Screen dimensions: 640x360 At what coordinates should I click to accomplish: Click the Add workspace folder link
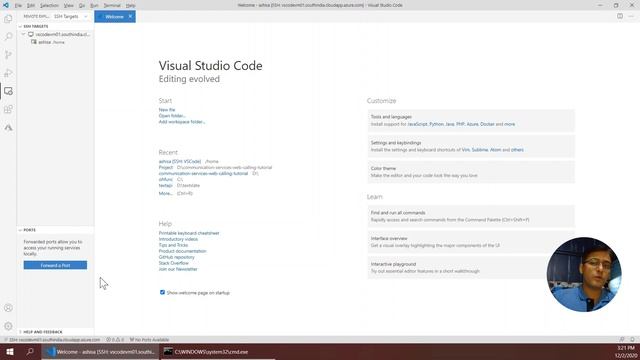(182, 122)
